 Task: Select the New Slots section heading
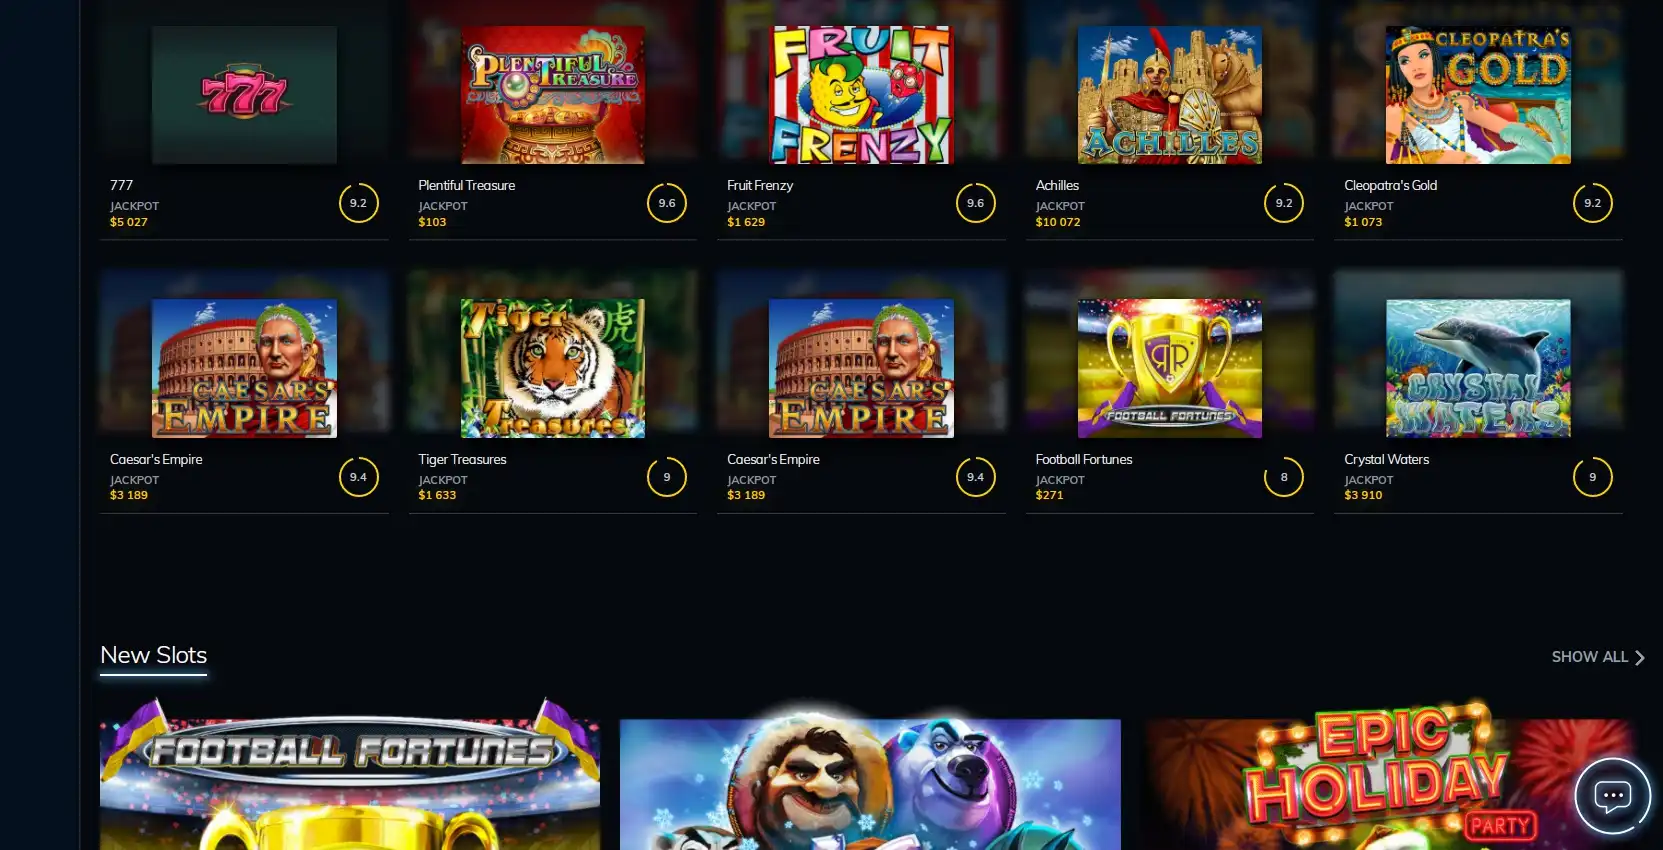pos(153,655)
